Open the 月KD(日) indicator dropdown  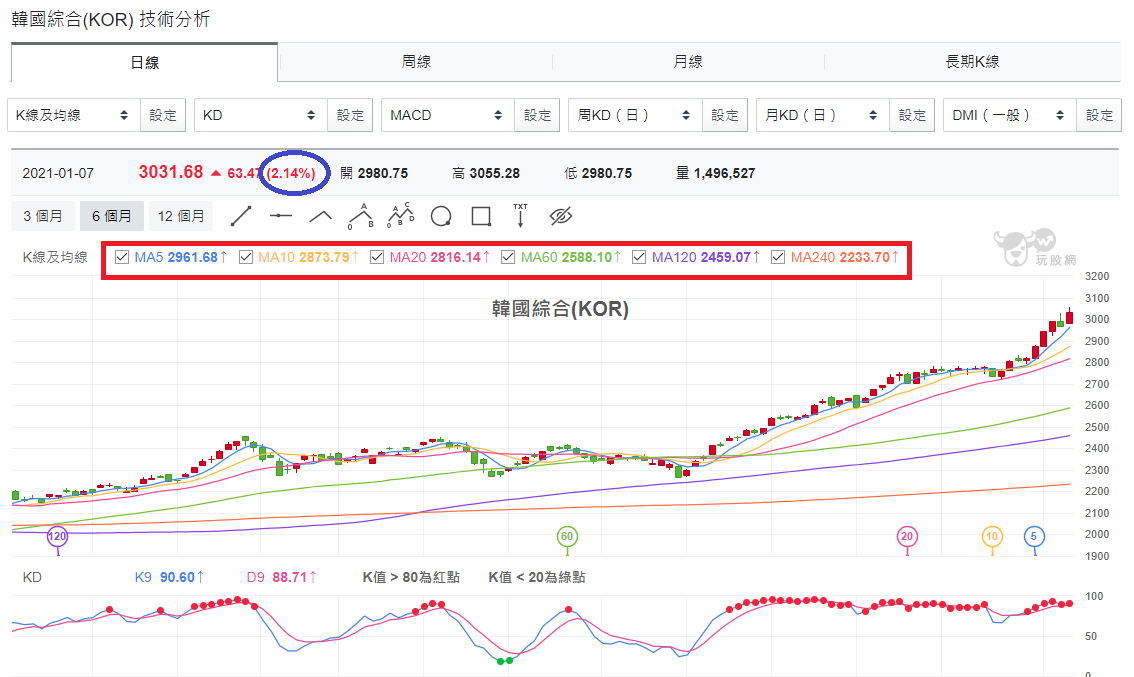[822, 115]
